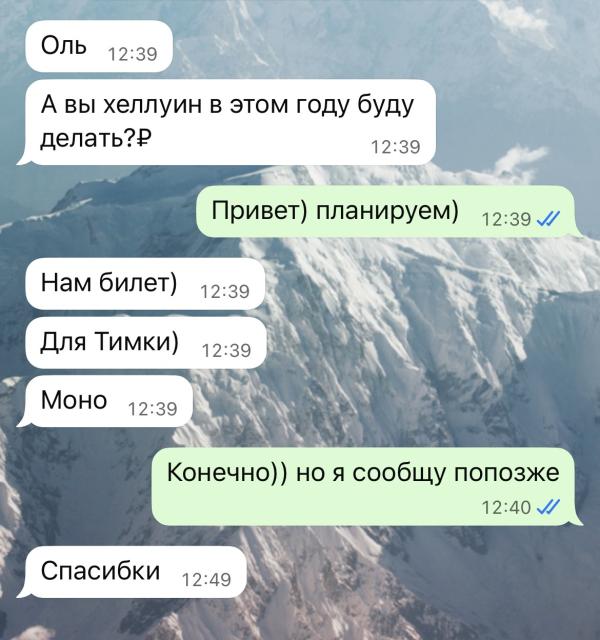Image resolution: width=600 pixels, height=640 pixels.
Task: Tap the timestamp next to 'Моно'
Action: (153, 409)
